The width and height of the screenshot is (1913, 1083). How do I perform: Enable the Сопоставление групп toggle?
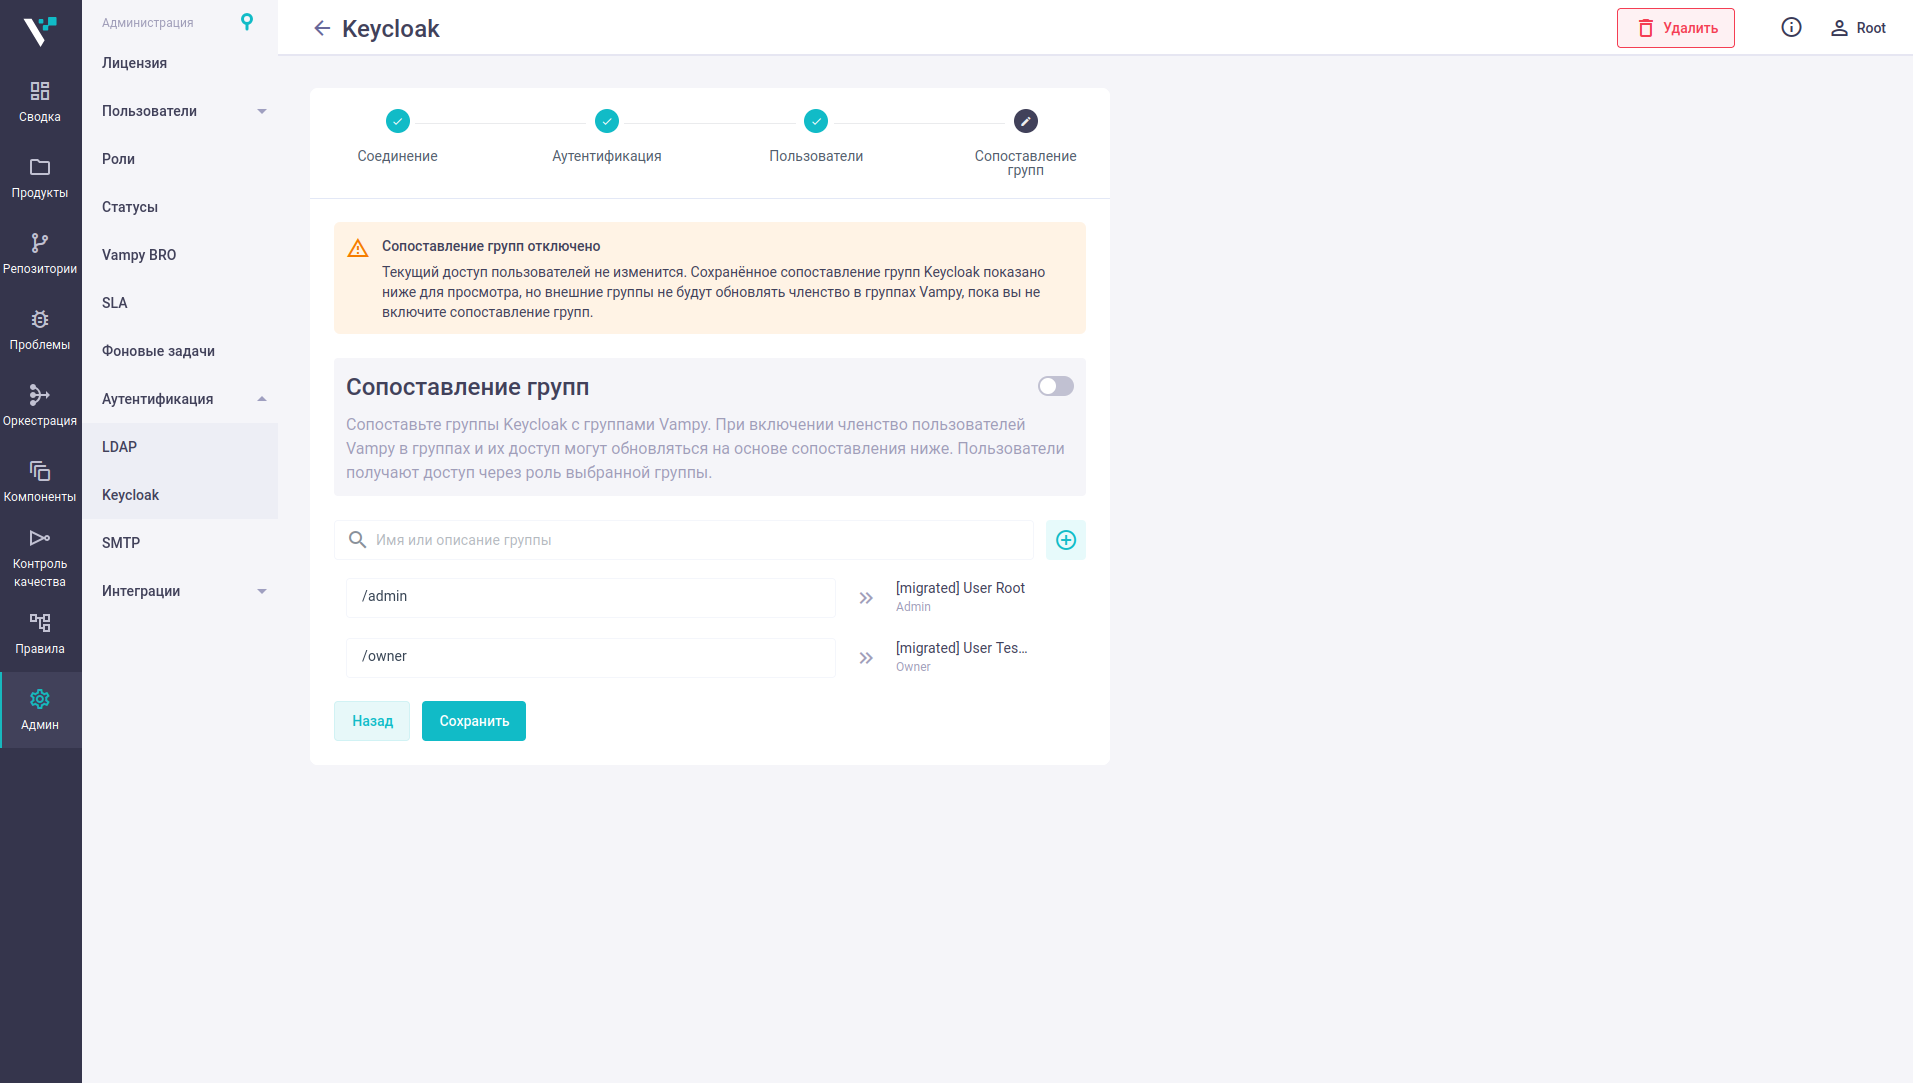click(1055, 386)
